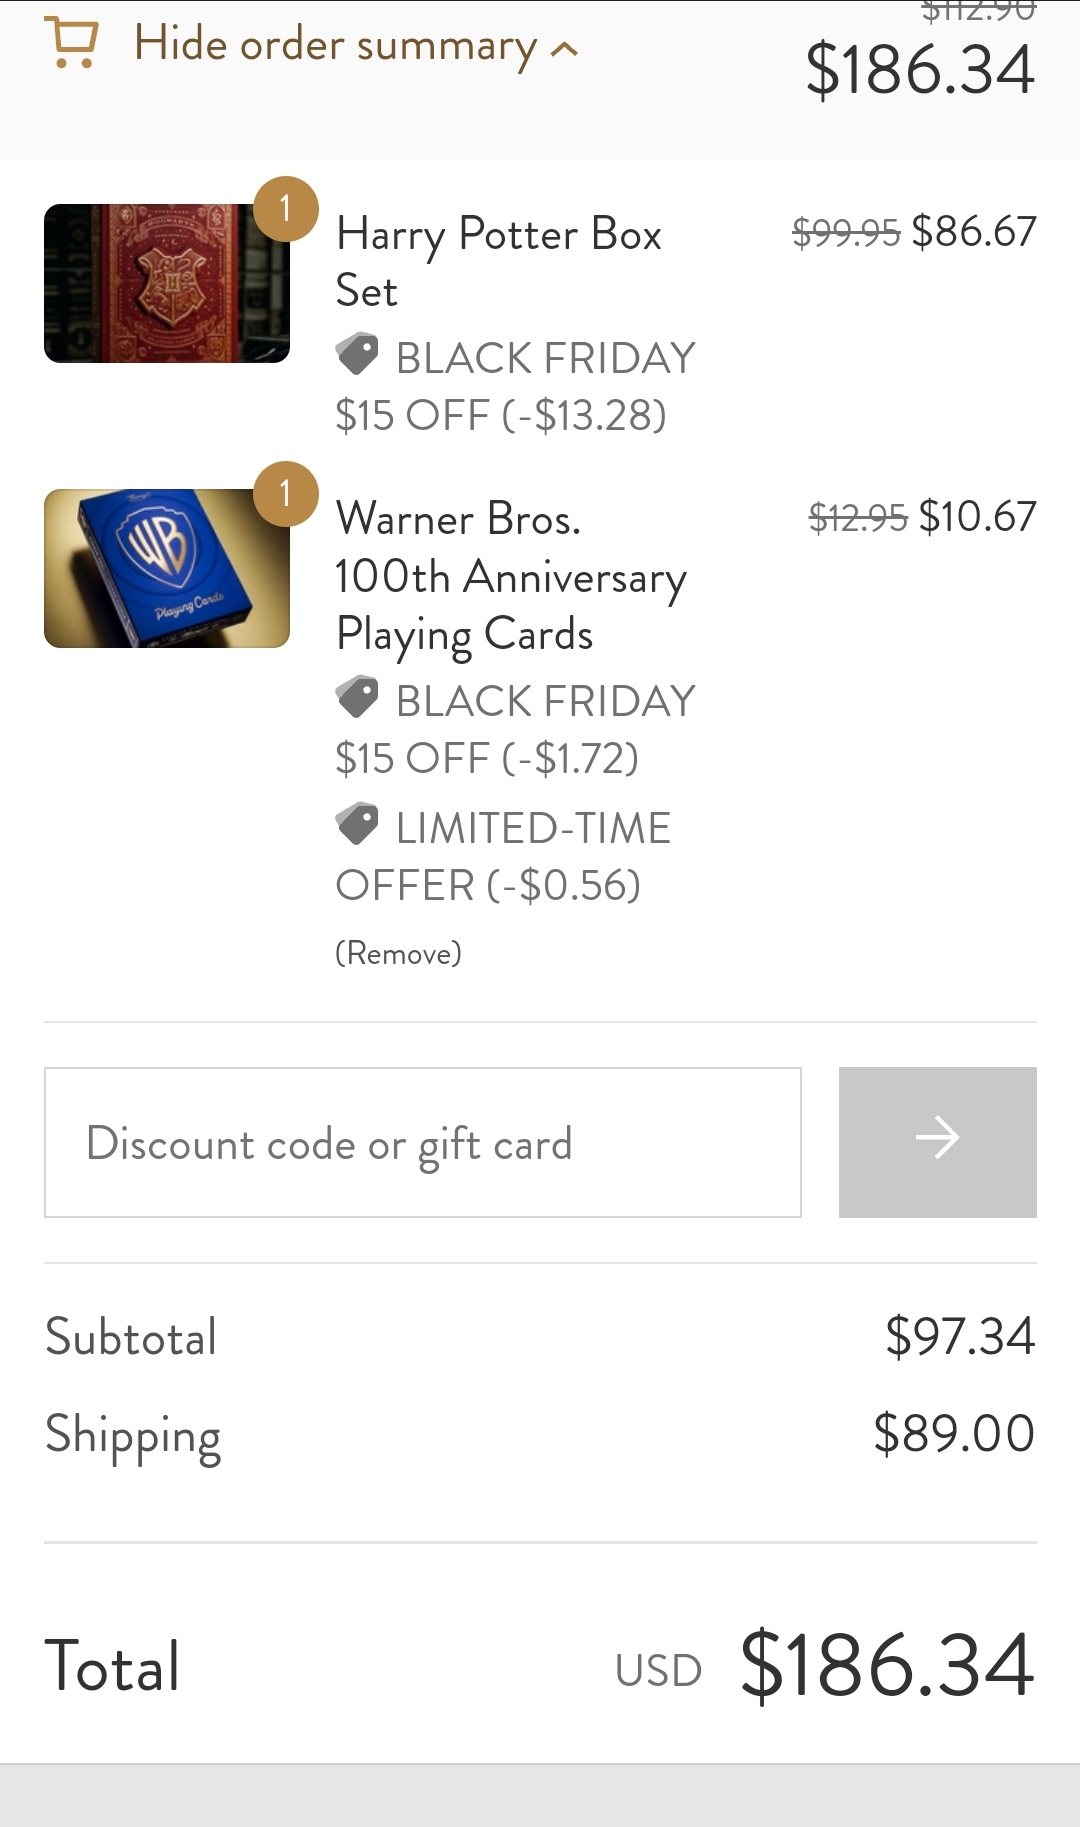Open the Warner Bros. playing cards thumbnail
Viewport: 1080px width, 1827px height.
[166, 568]
